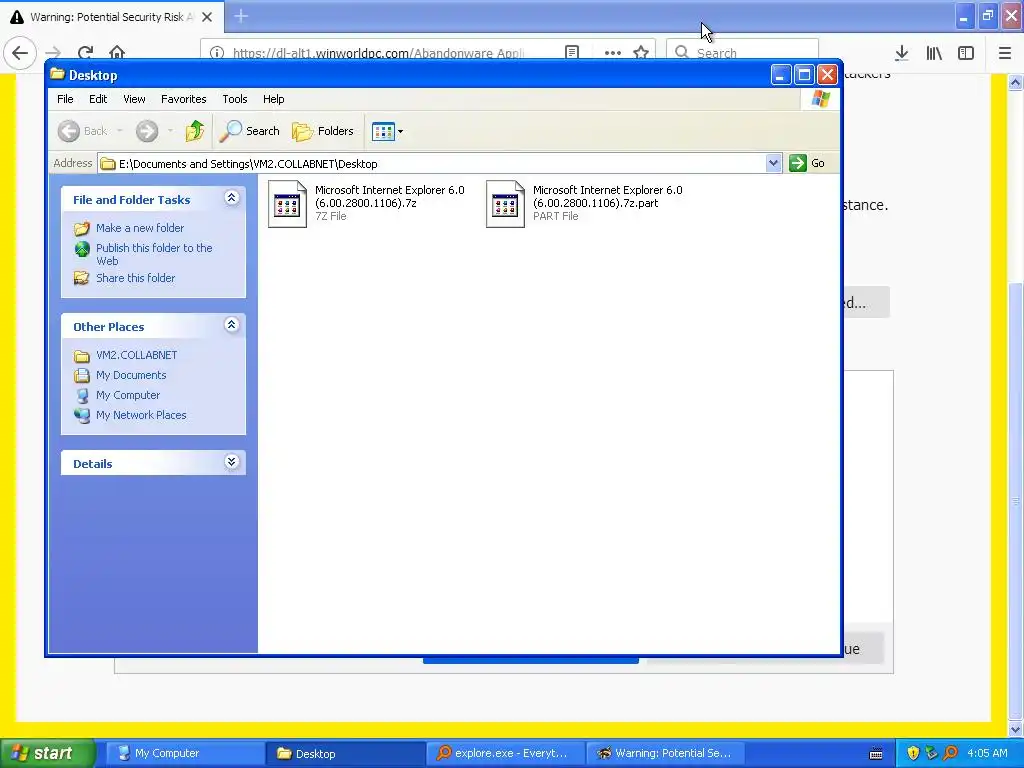Click the Firefox page scrollbar up arrow
This screenshot has height=768, width=1024.
1015,82
